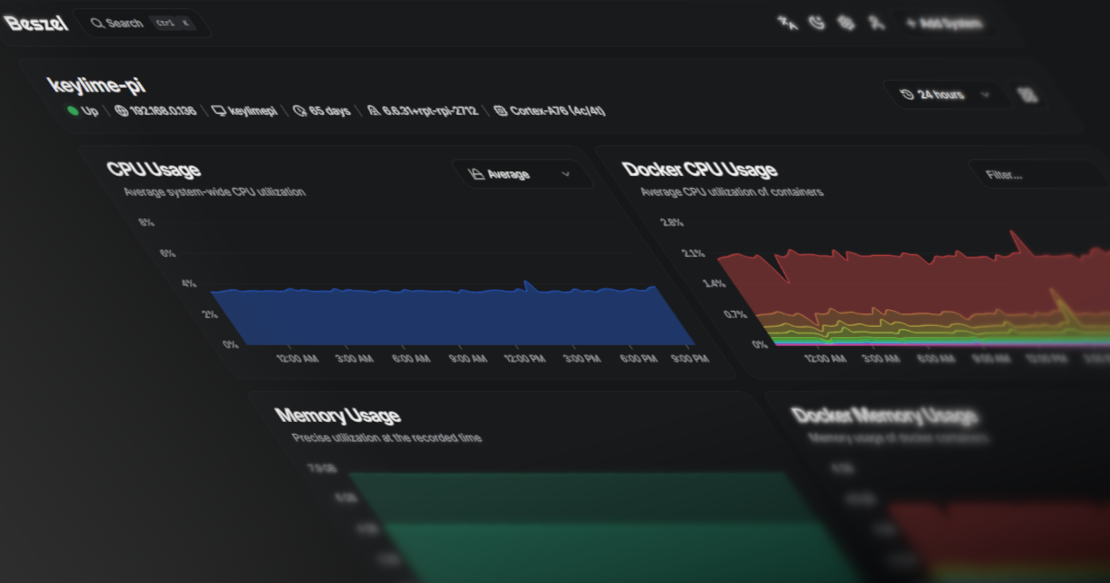
Task: Click the blue CPU Usage chart area
Action: (x=450, y=318)
